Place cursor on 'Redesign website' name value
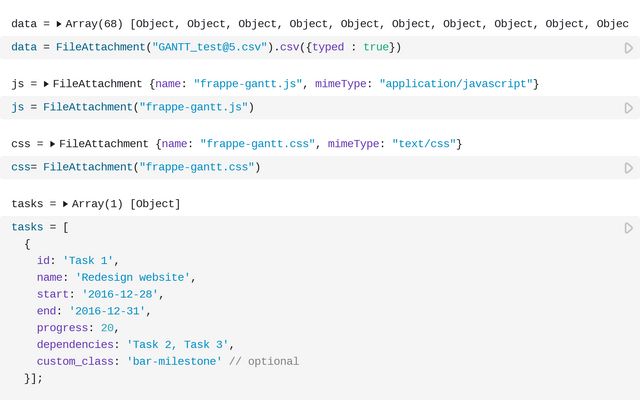This screenshot has height=400, width=640. coord(133,278)
